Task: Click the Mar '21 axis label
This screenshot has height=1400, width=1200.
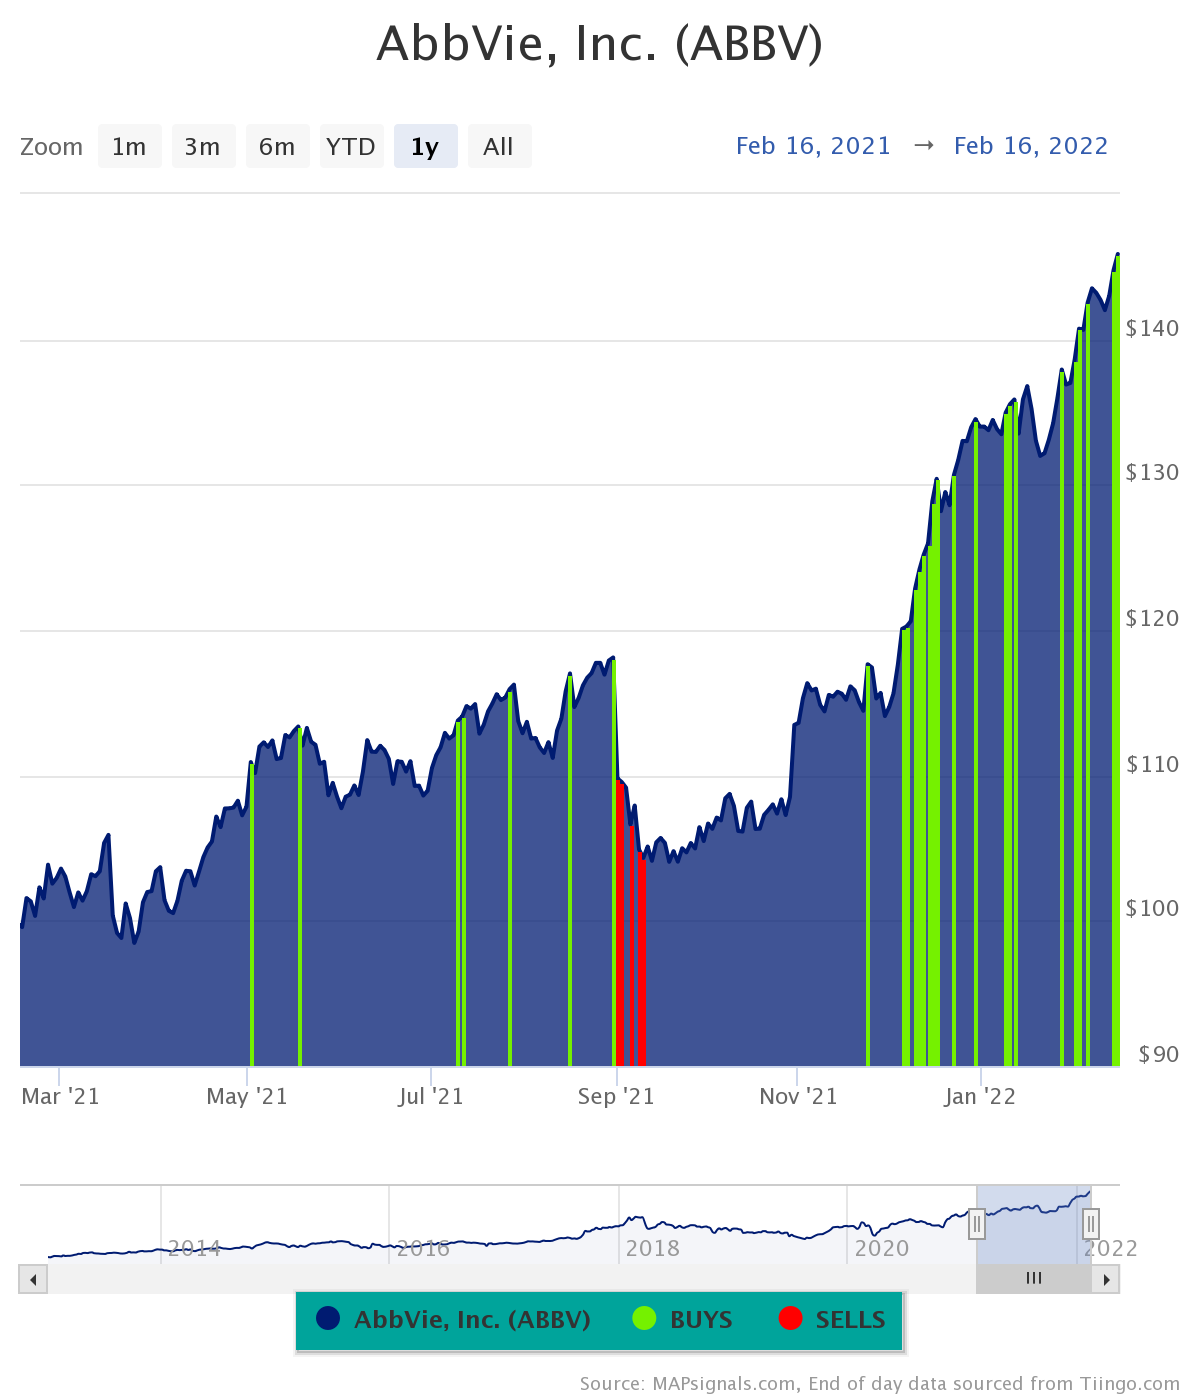Action: click(60, 1096)
